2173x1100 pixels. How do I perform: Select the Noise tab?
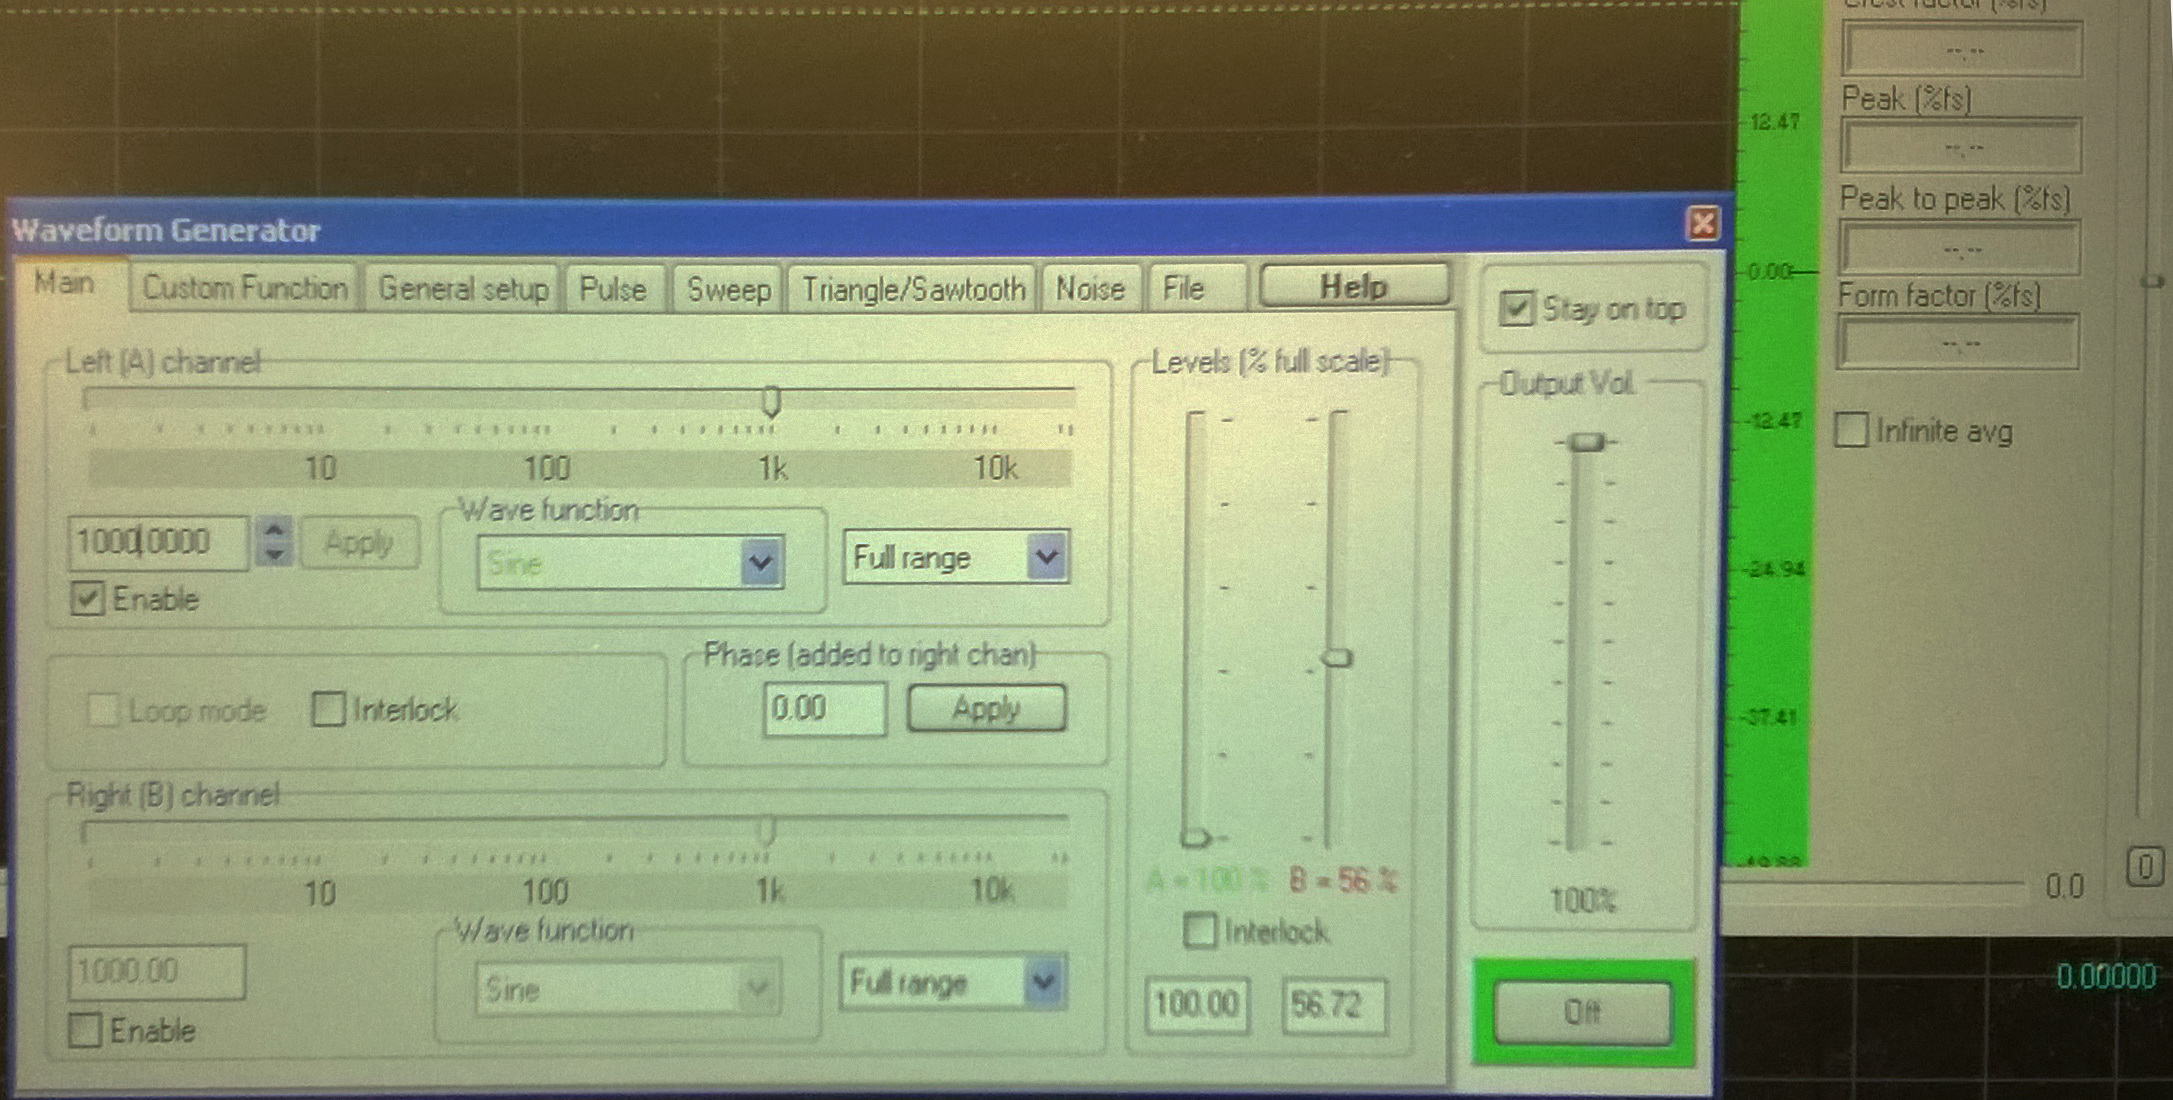(1090, 290)
